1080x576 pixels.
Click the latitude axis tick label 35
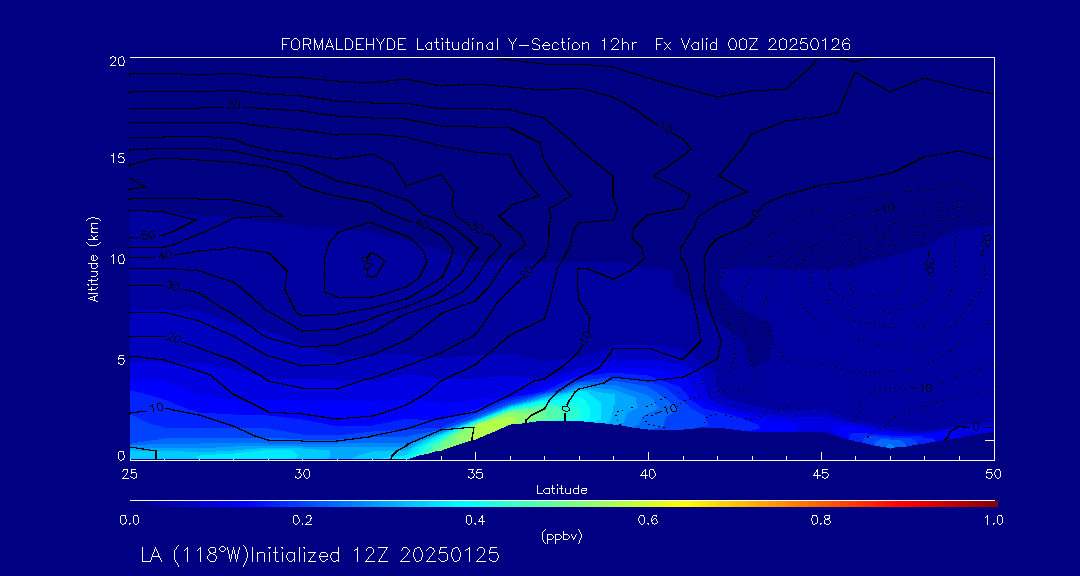(475, 474)
